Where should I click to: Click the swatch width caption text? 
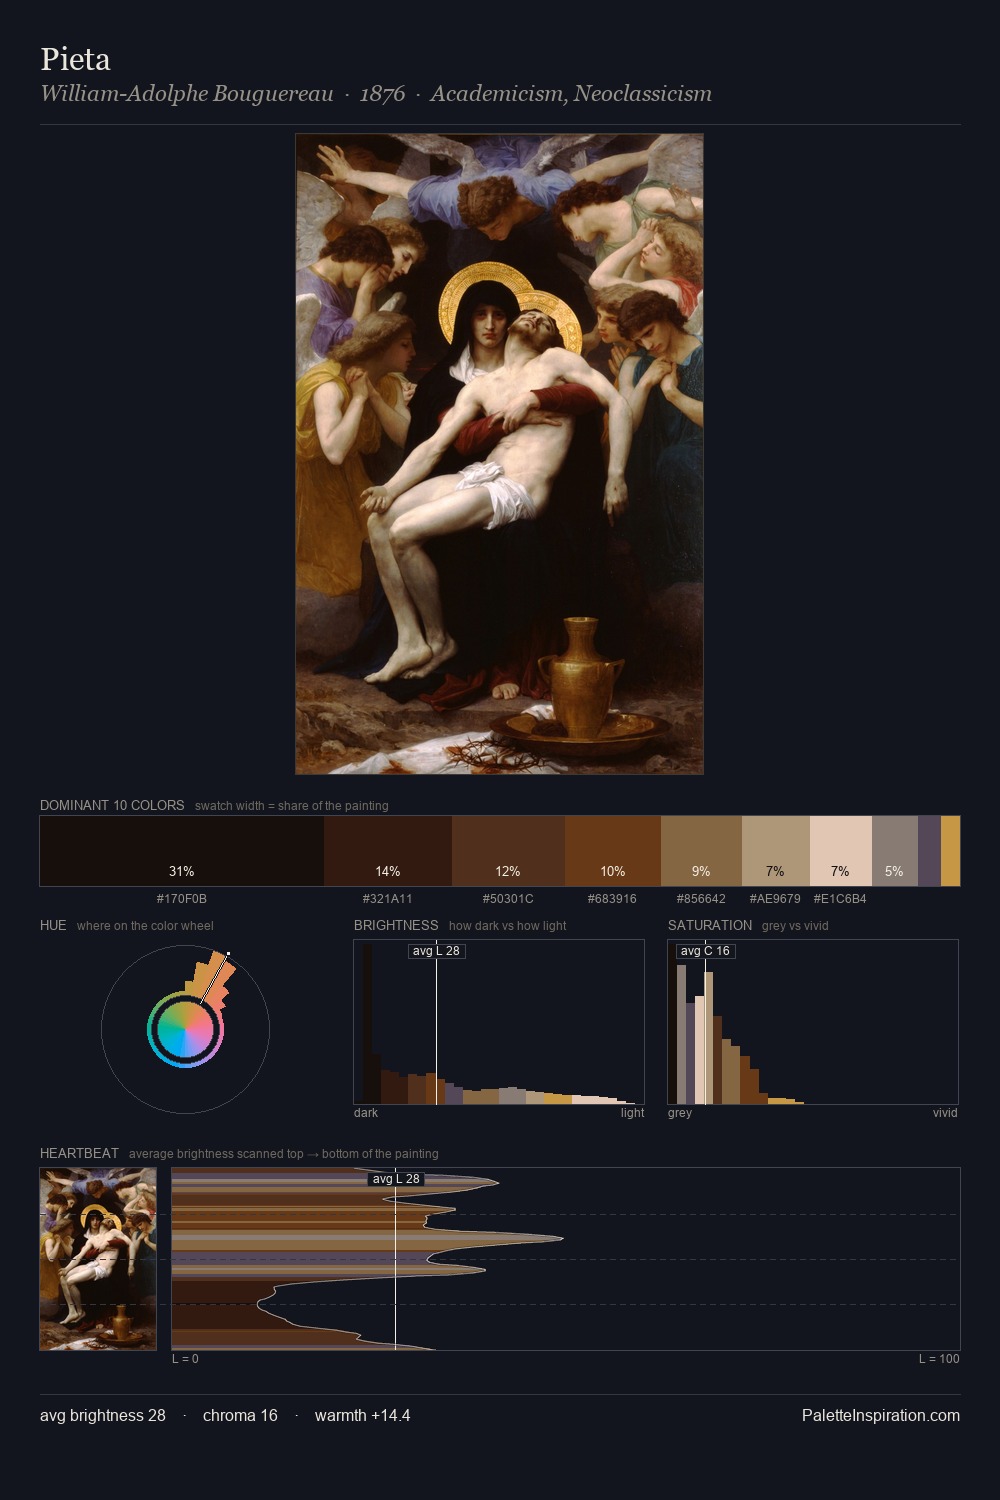291,806
